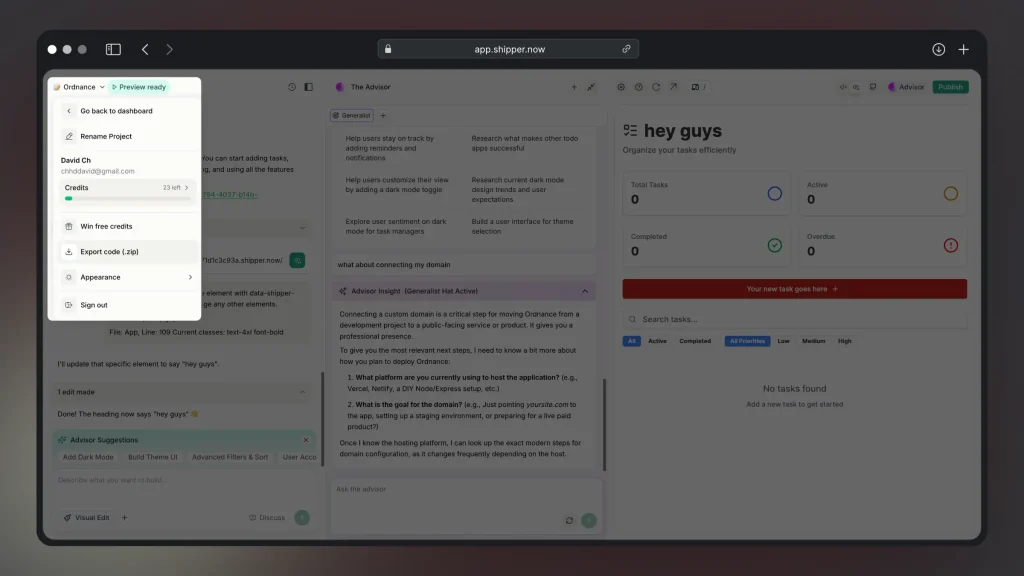Send build prompt with green button
The height and width of the screenshot is (576, 1024).
coord(302,518)
